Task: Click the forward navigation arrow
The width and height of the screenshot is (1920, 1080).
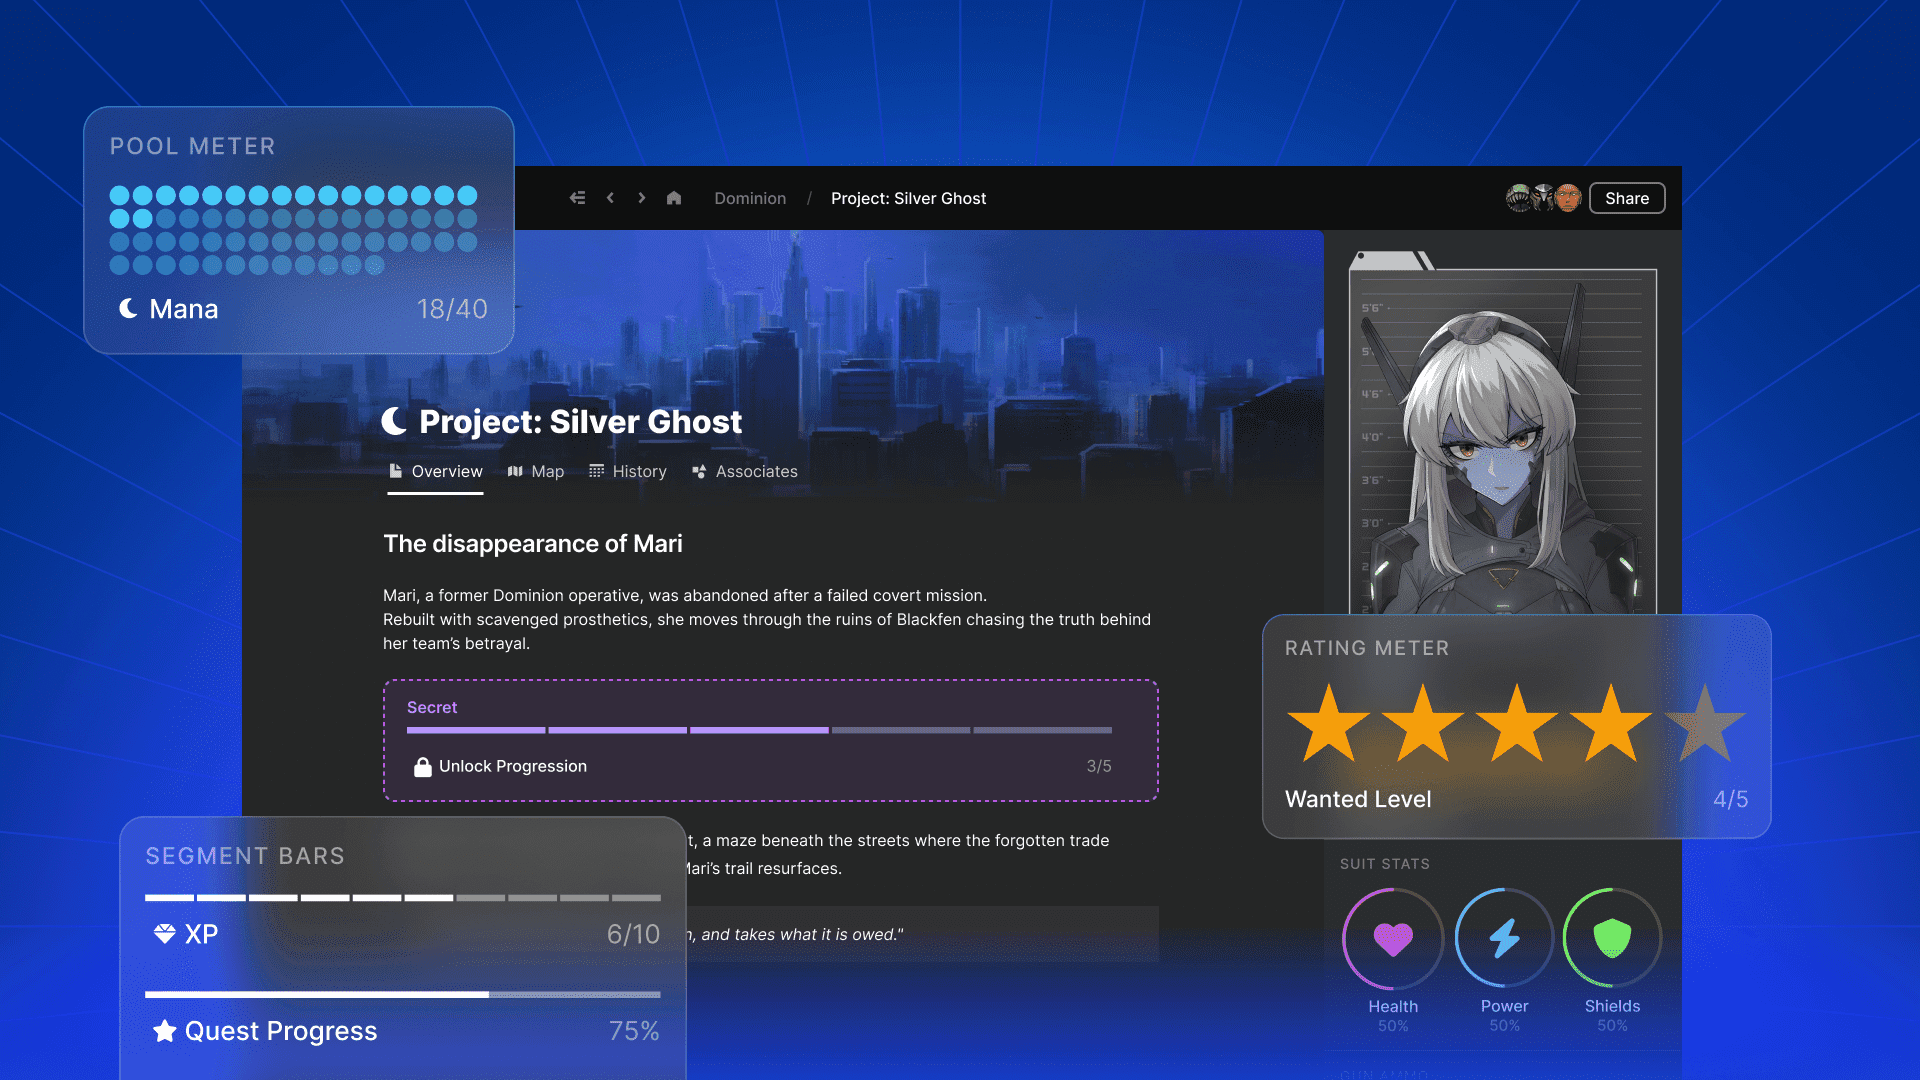Action: 642,198
